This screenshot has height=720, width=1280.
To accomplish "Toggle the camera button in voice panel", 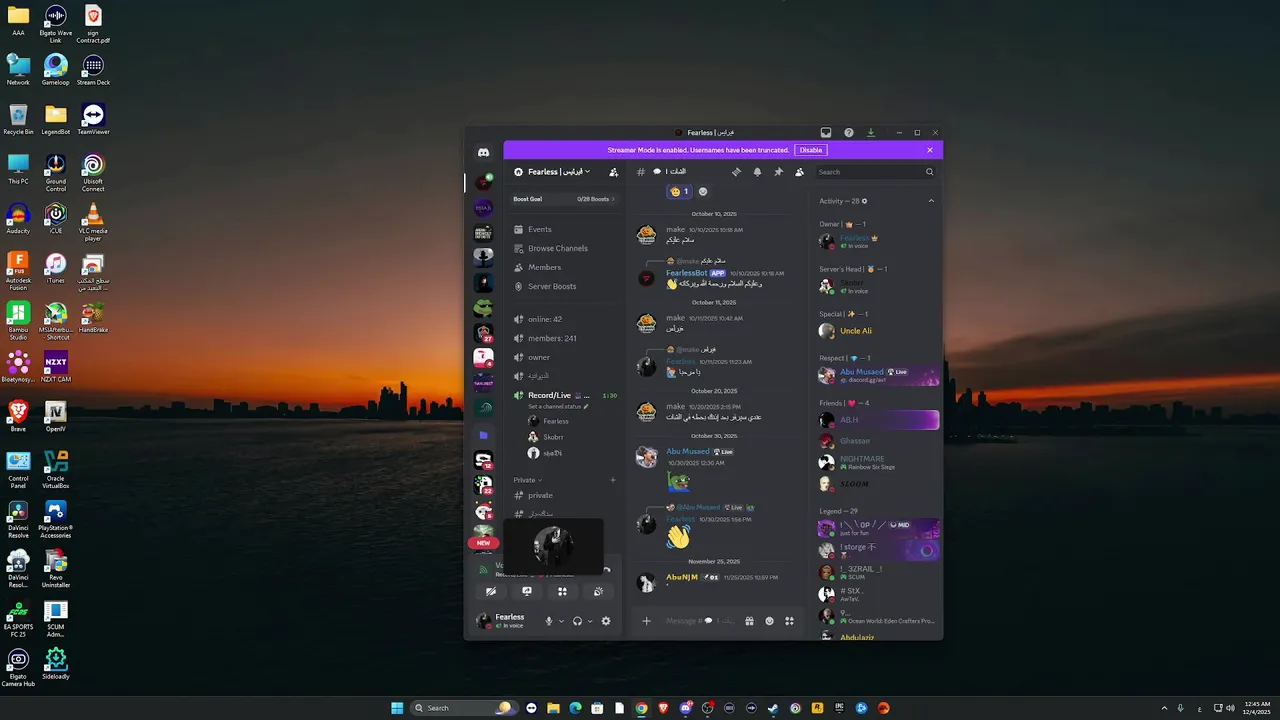I will pyautogui.click(x=491, y=591).
